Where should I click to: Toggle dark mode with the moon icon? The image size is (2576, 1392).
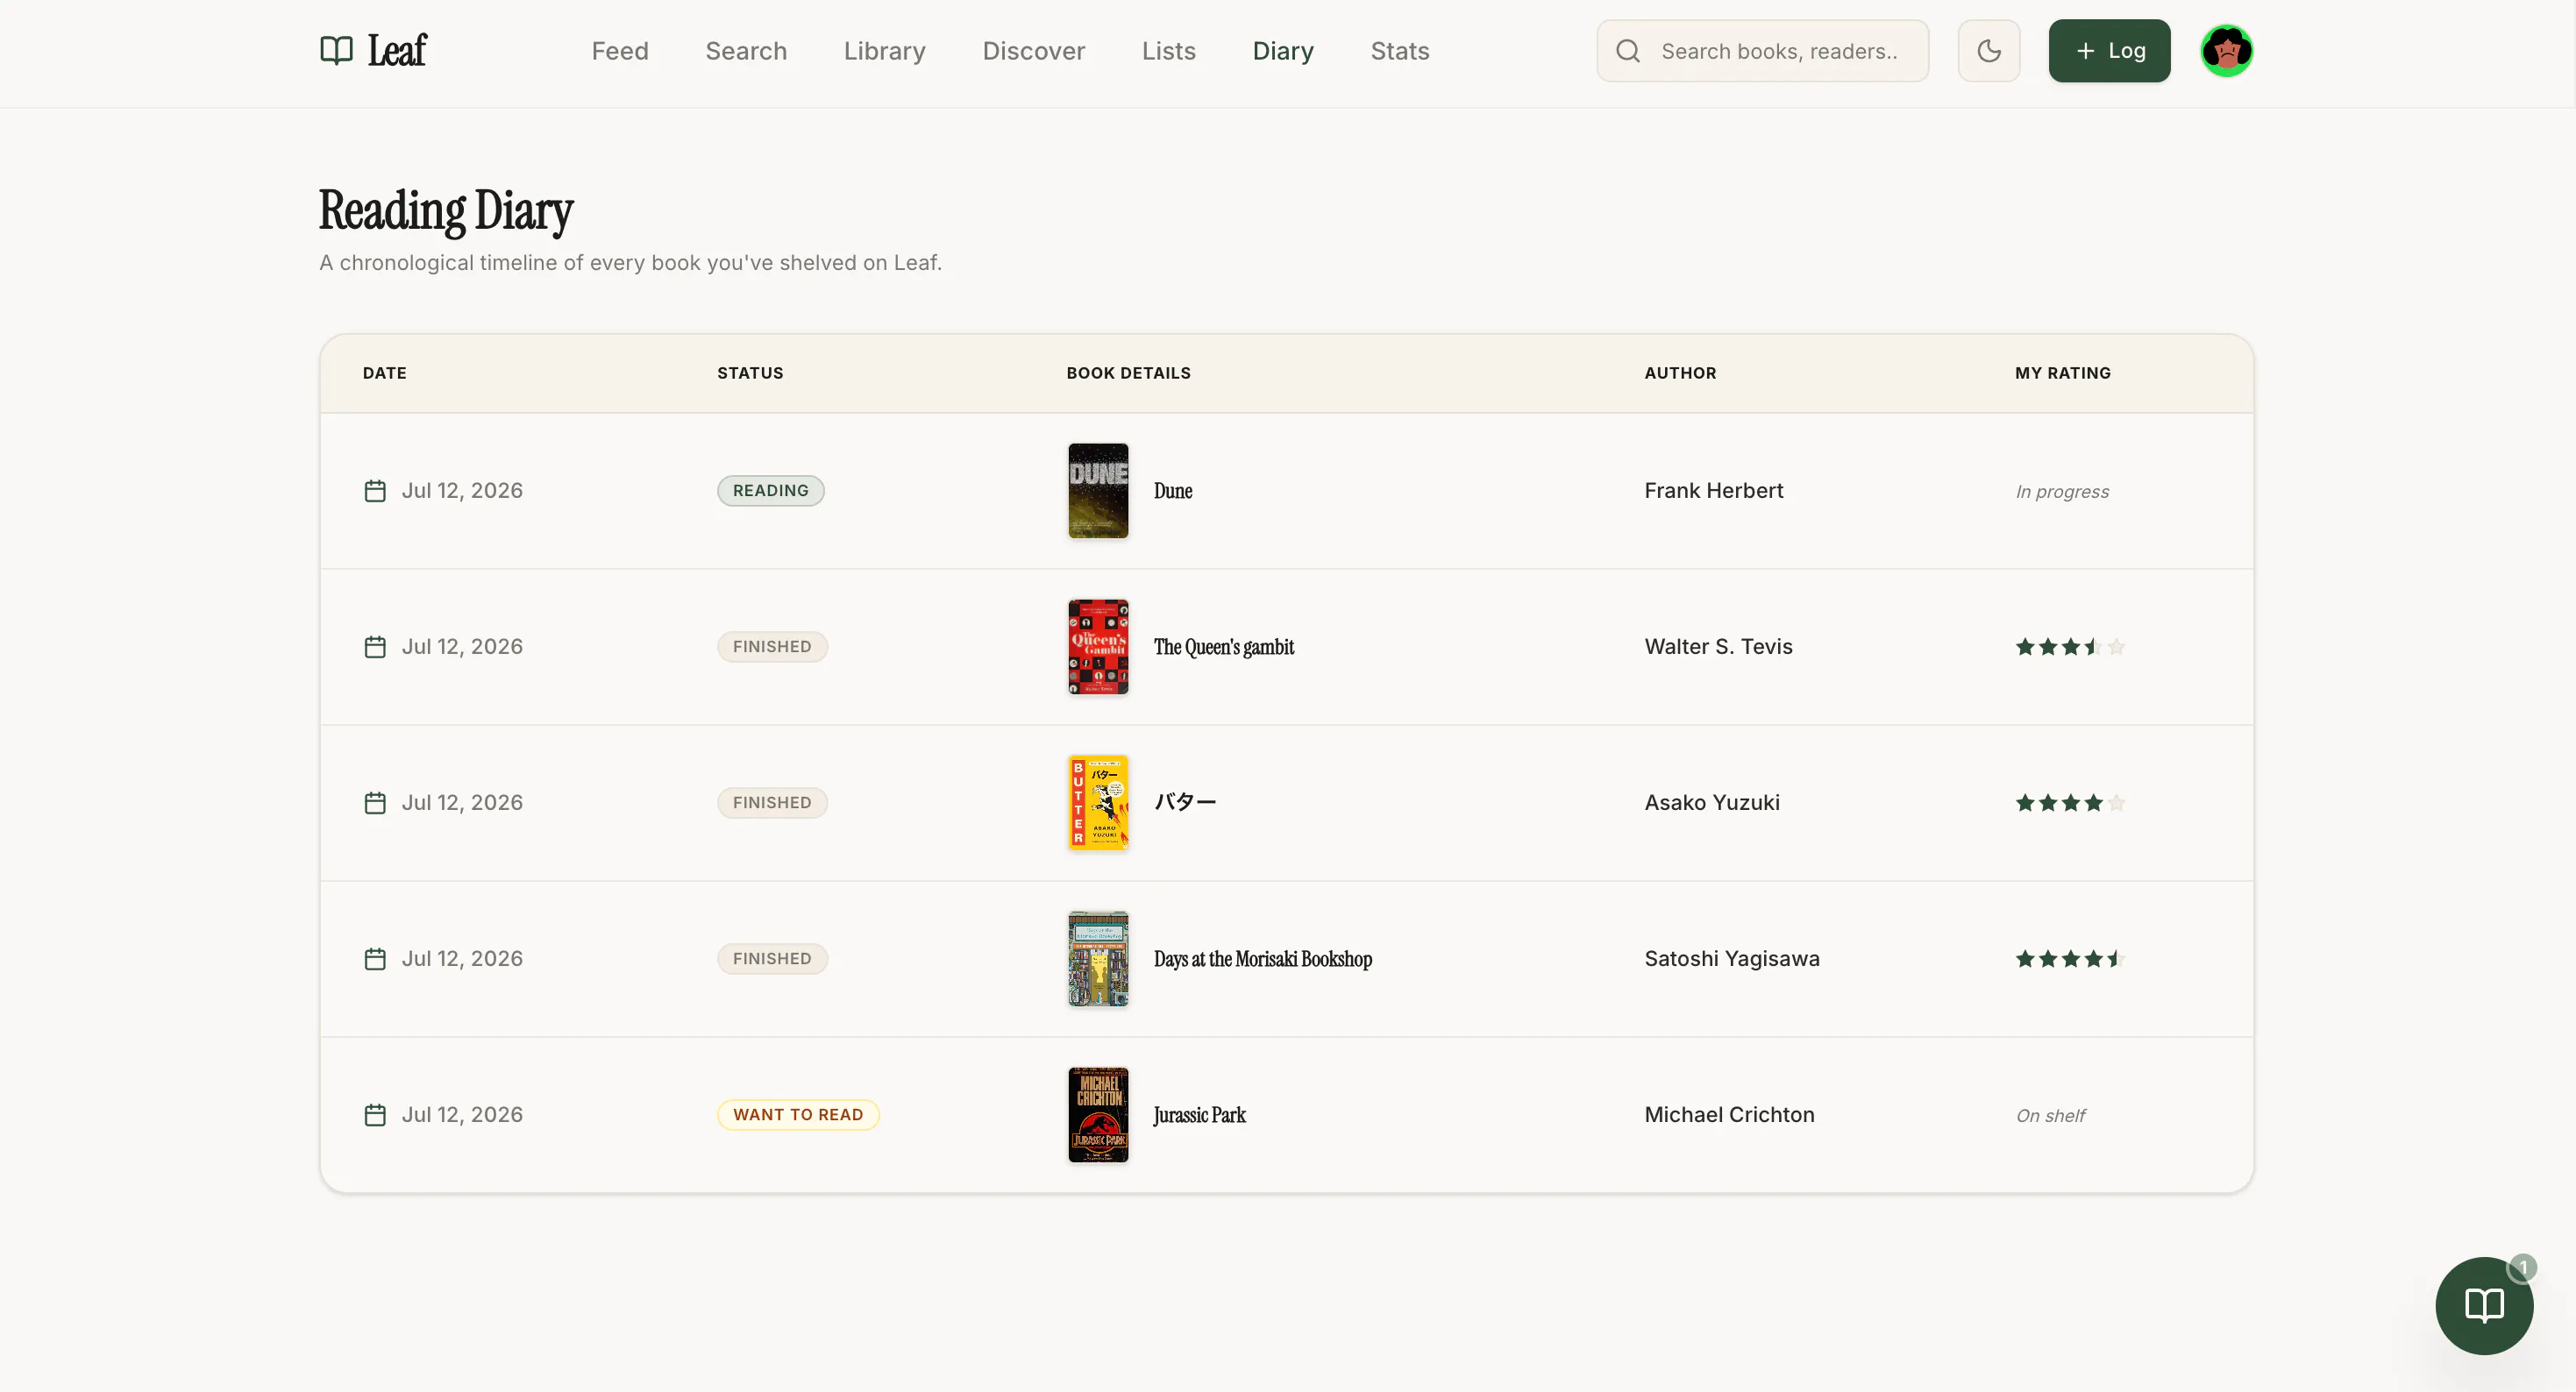[x=1988, y=51]
